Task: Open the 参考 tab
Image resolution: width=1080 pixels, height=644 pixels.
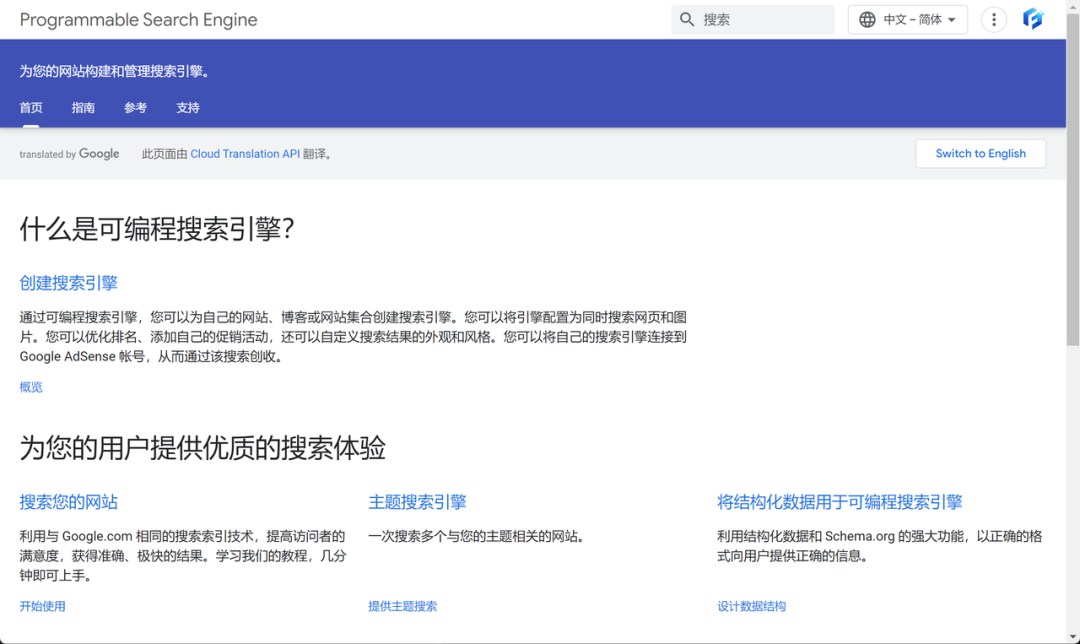Action: pos(136,107)
